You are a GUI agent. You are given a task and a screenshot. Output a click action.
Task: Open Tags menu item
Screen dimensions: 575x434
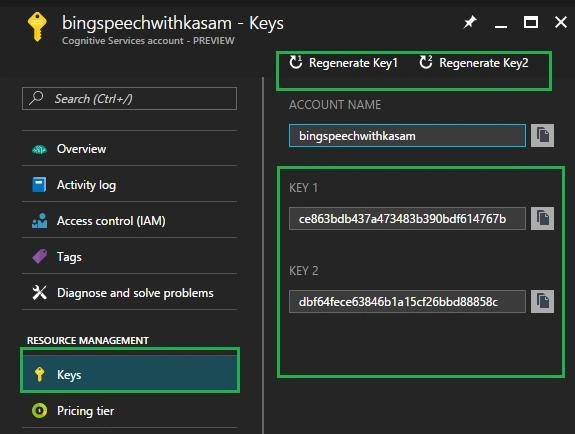pyautogui.click(x=129, y=256)
